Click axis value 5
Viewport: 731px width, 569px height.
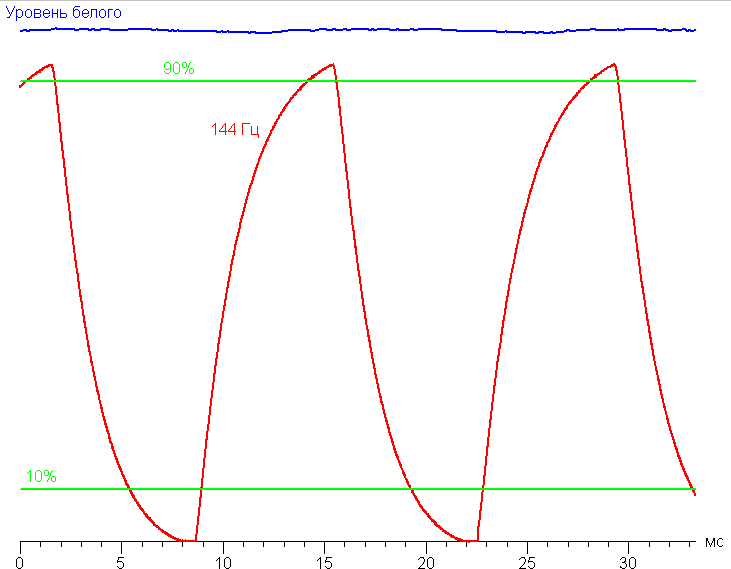point(121,562)
